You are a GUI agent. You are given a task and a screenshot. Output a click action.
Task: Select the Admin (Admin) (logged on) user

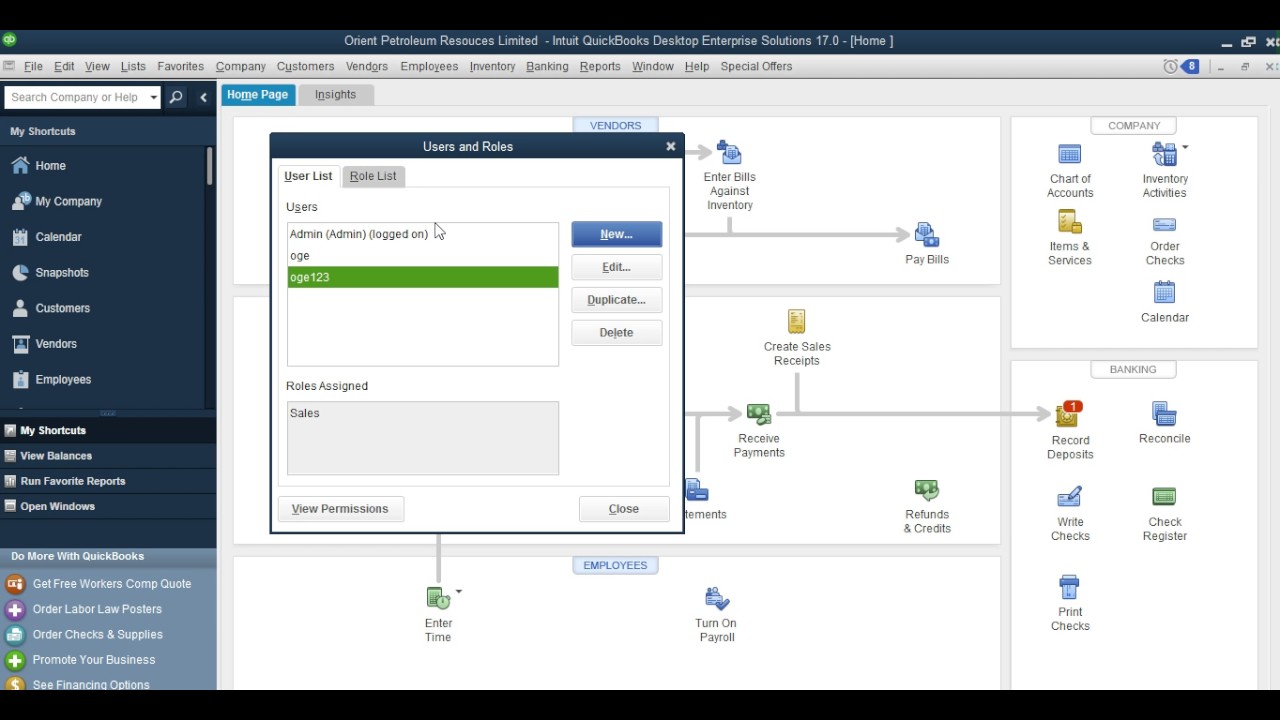(x=423, y=234)
